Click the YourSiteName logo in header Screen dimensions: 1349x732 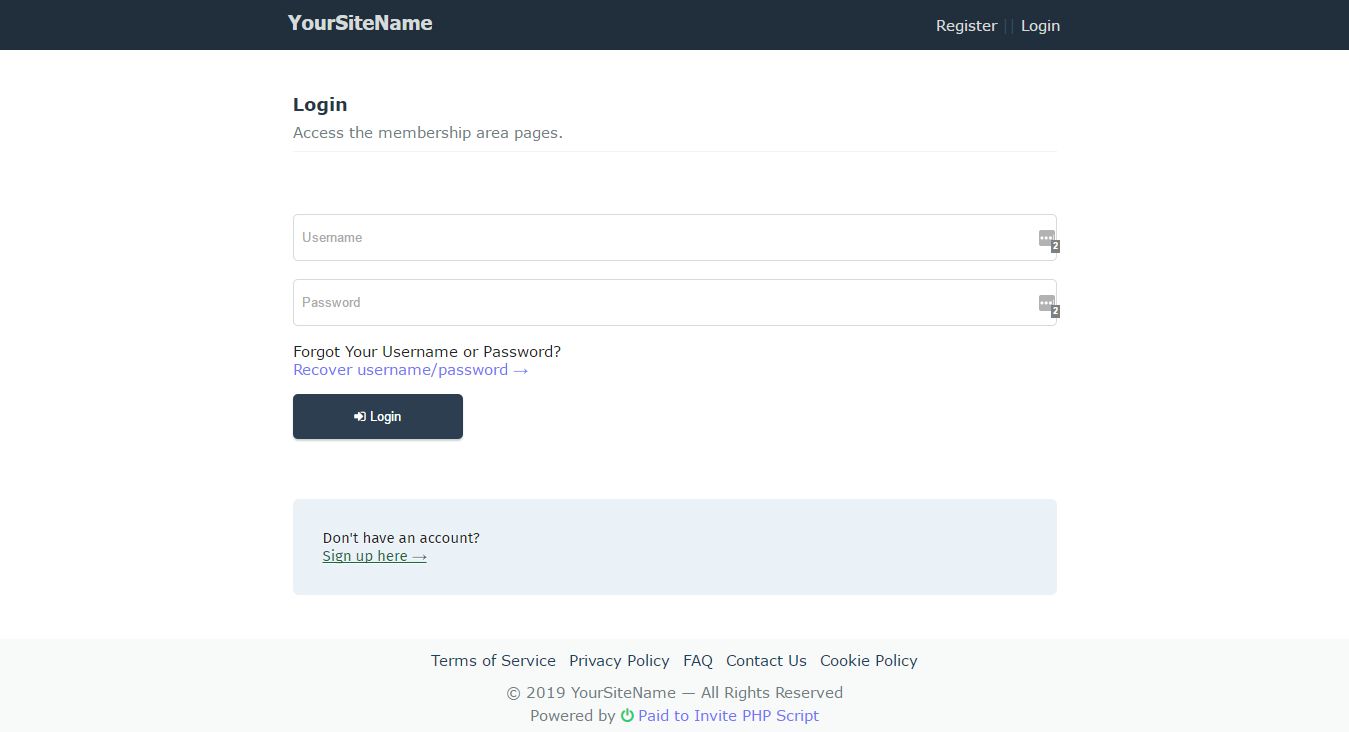pyautogui.click(x=360, y=23)
